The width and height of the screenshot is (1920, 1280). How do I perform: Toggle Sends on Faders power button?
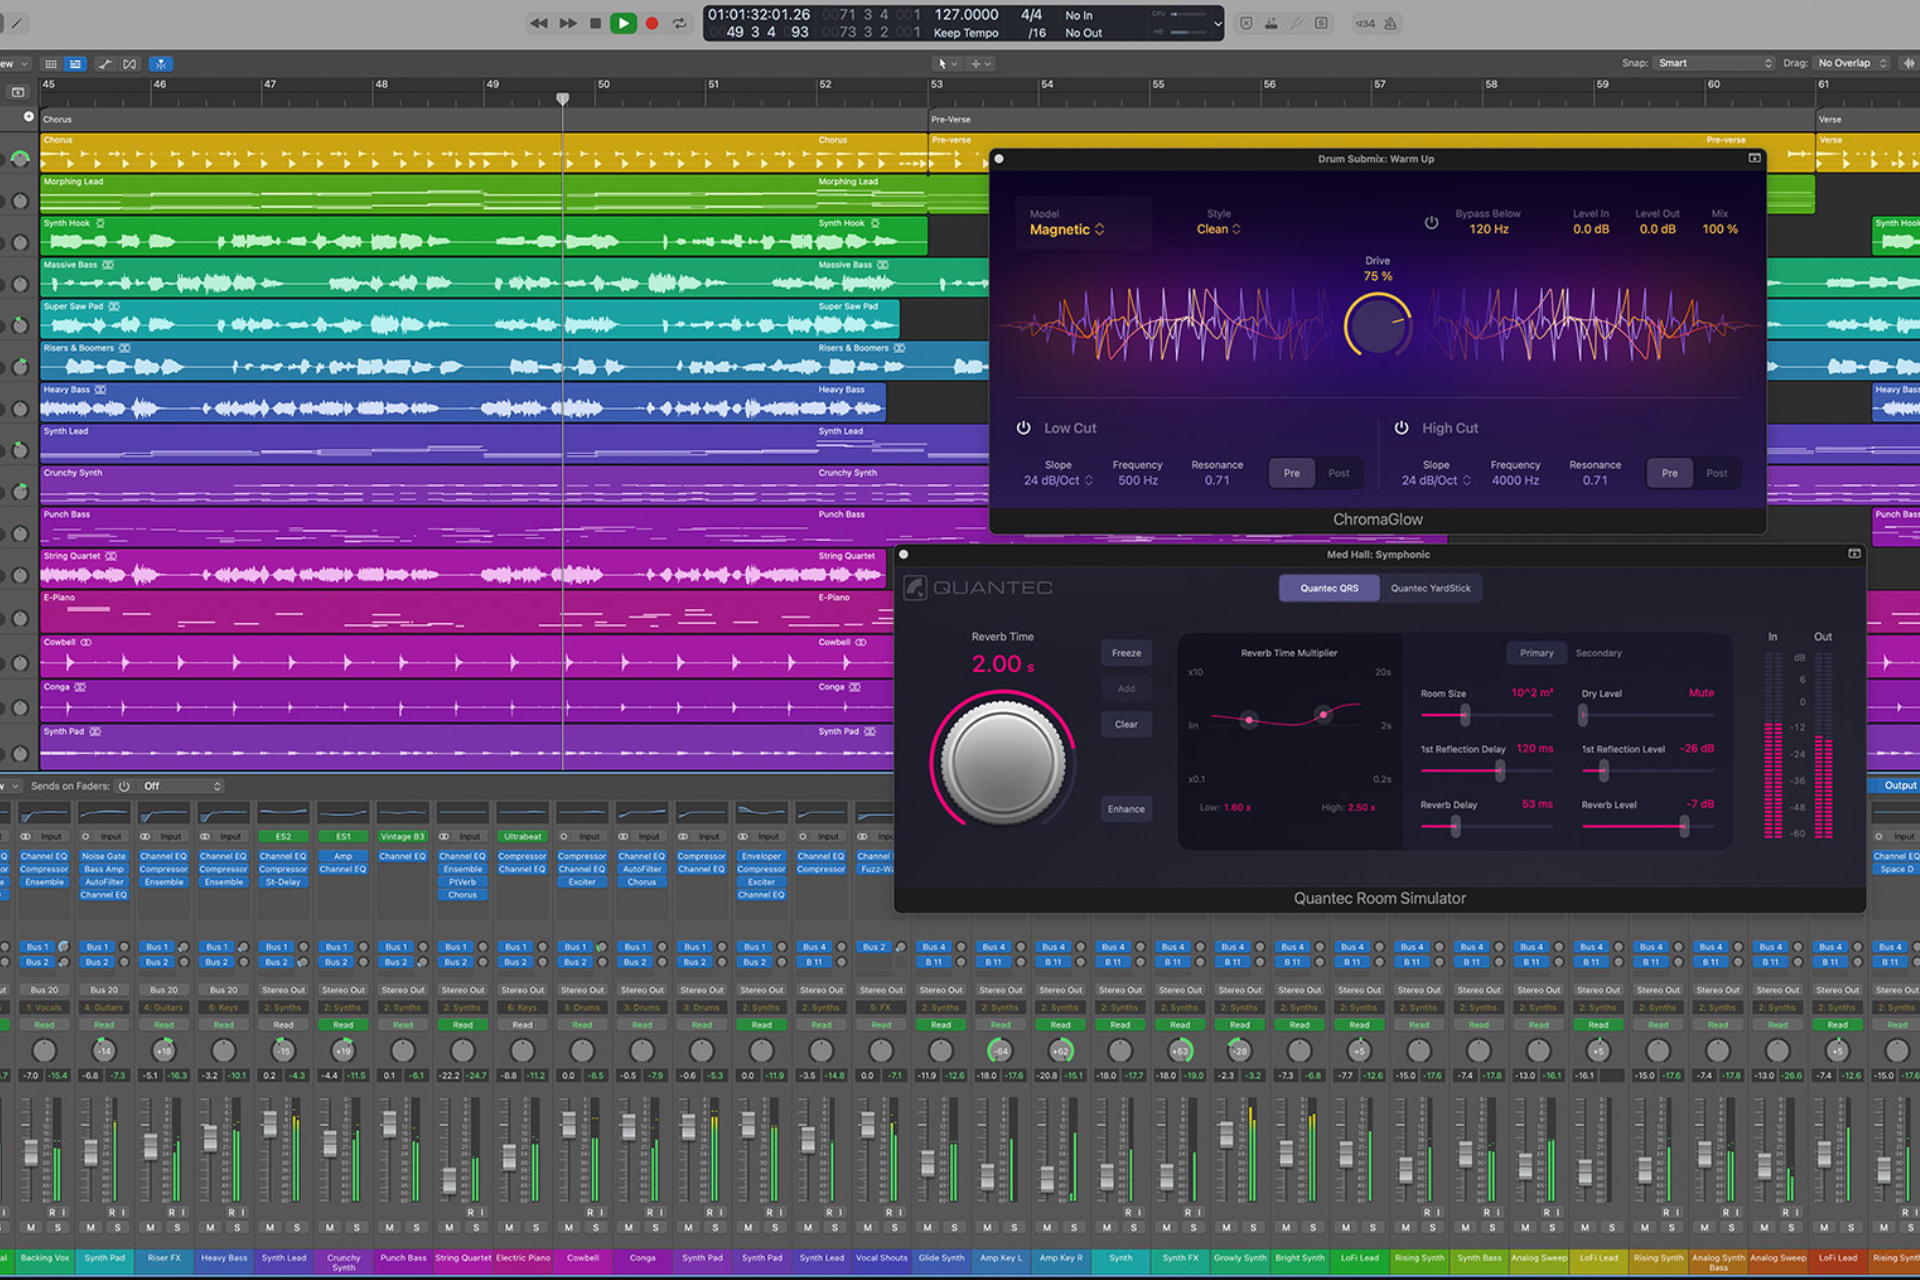click(124, 786)
